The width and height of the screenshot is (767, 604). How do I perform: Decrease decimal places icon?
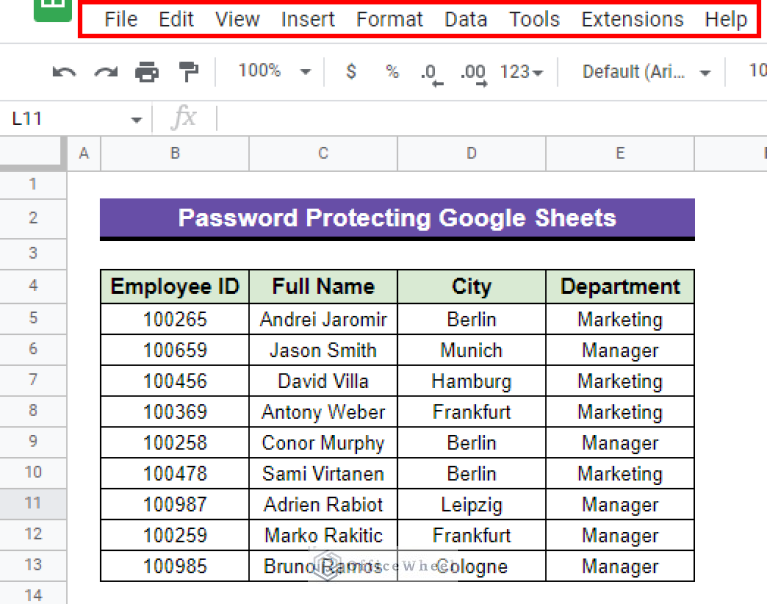point(431,74)
